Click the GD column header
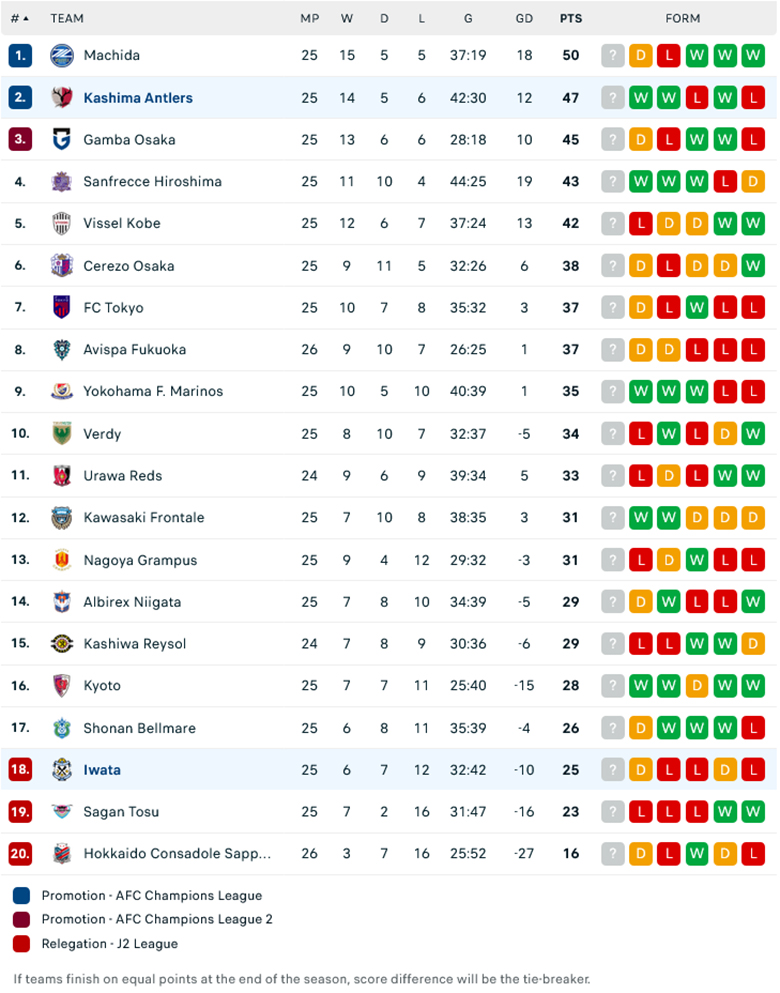This screenshot has width=780, height=993. 524,17
